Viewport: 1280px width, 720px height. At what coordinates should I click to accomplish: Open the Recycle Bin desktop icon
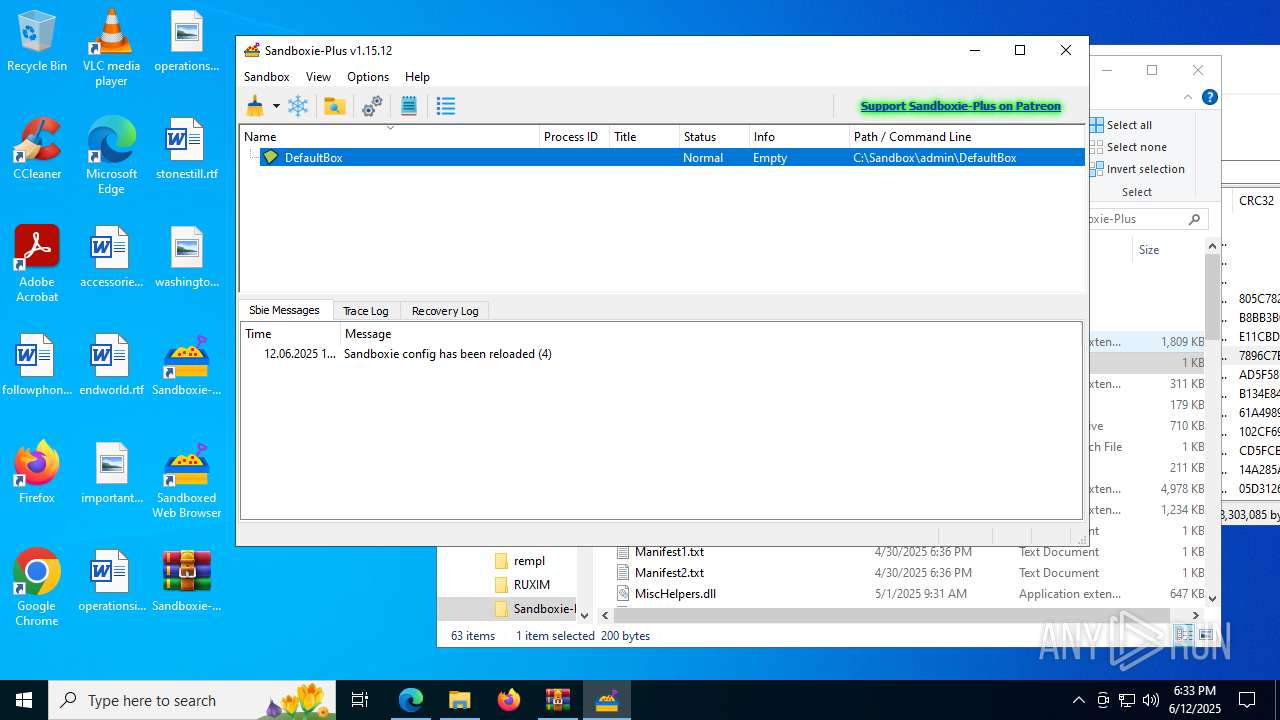[37, 42]
